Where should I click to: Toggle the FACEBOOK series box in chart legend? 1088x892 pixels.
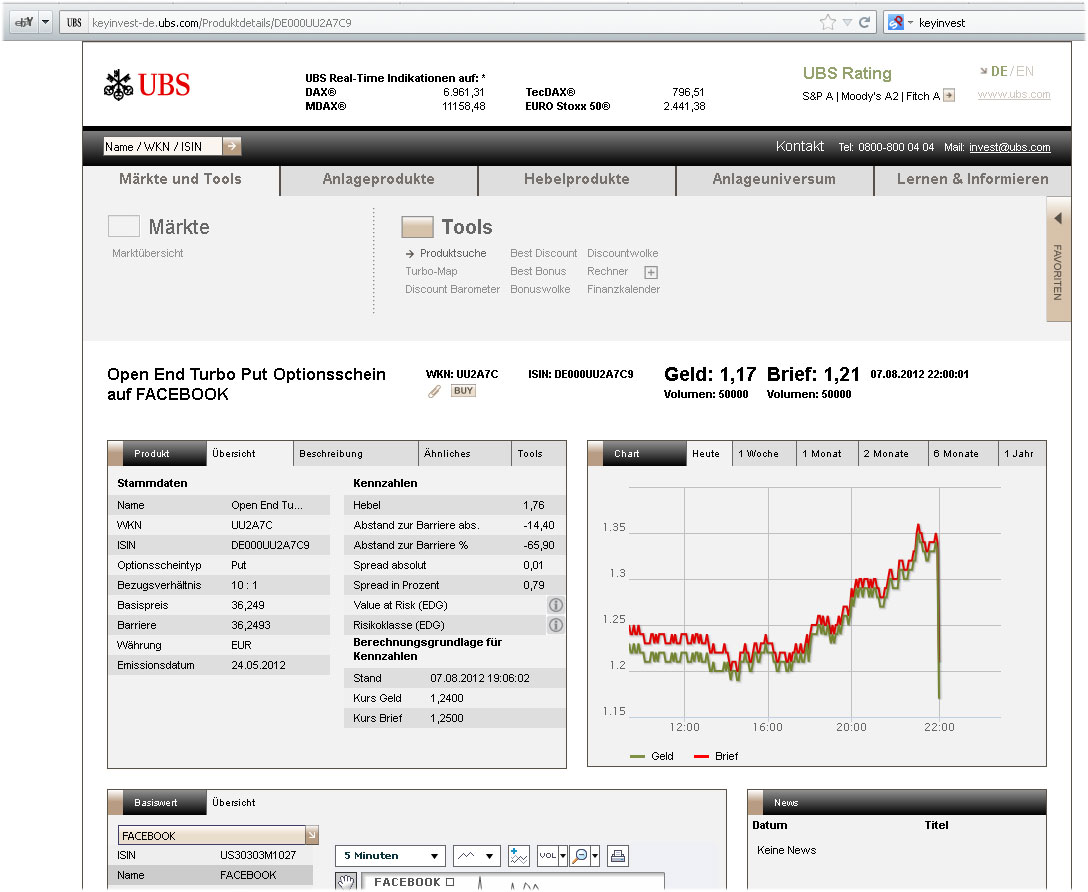pyautogui.click(x=450, y=882)
